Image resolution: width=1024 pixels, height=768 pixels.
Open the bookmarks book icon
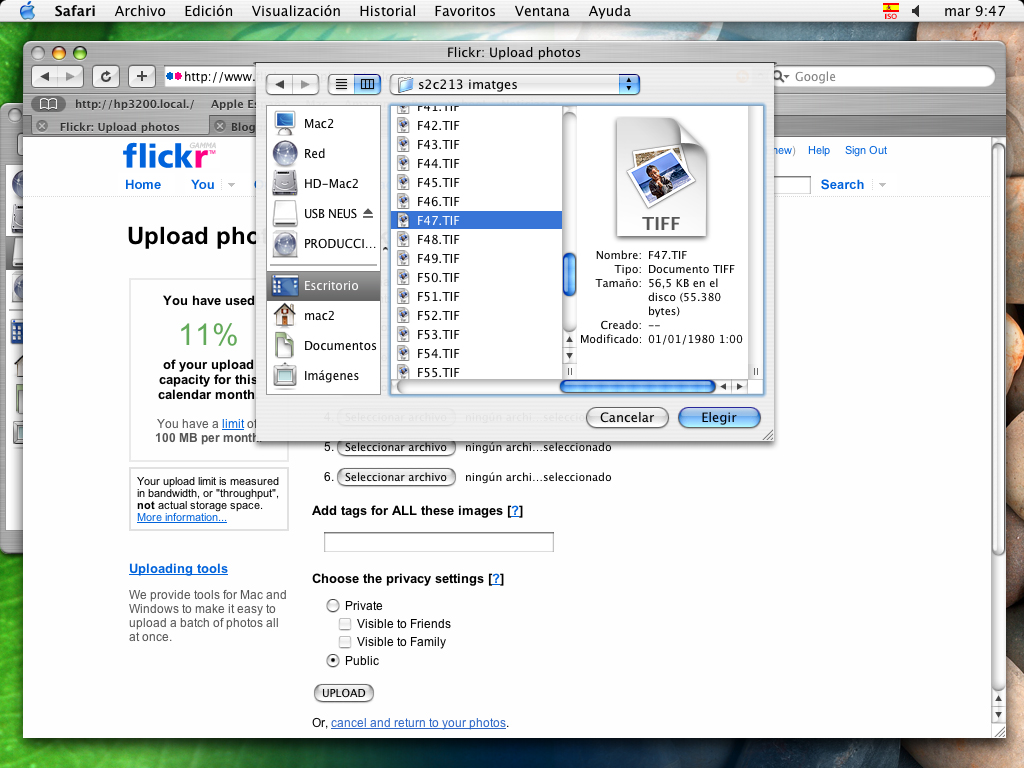click(x=49, y=104)
